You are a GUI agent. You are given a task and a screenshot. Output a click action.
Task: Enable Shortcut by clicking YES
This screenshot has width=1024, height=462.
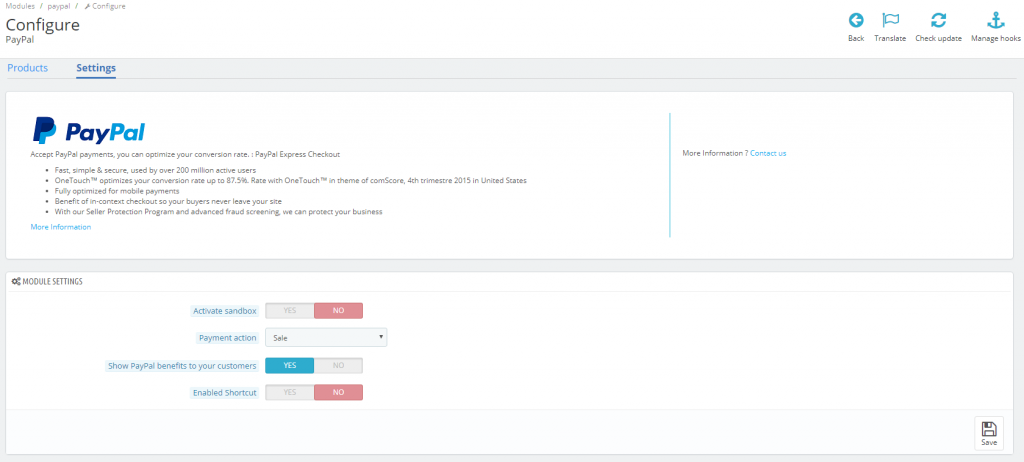click(290, 393)
